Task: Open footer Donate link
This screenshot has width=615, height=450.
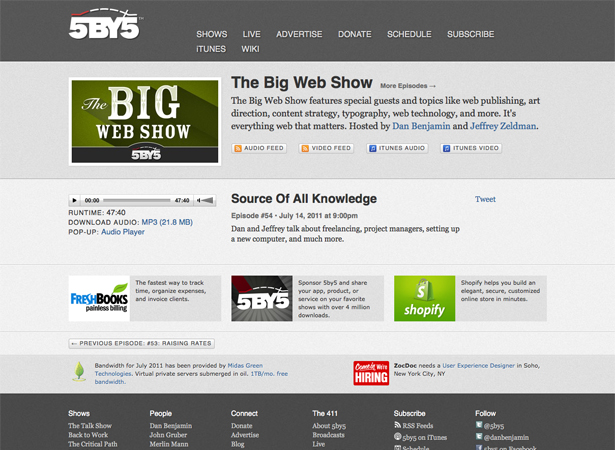Action: coord(242,426)
